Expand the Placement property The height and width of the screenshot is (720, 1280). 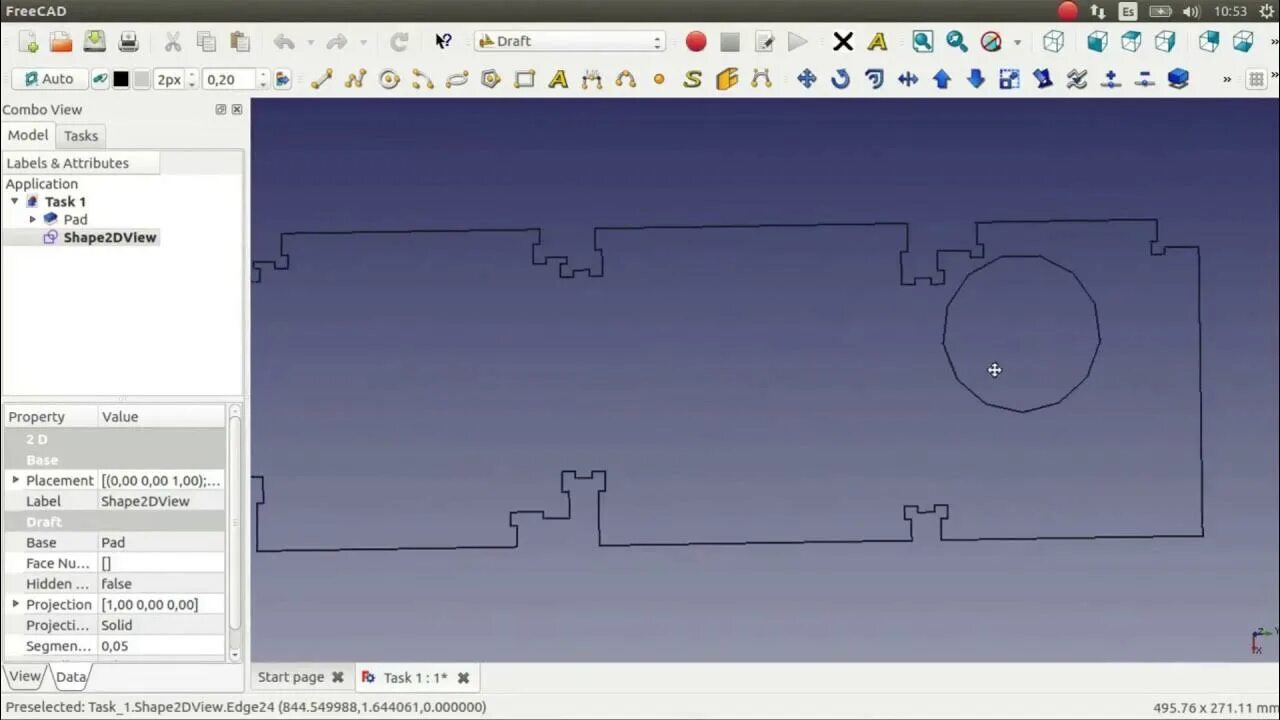point(15,480)
